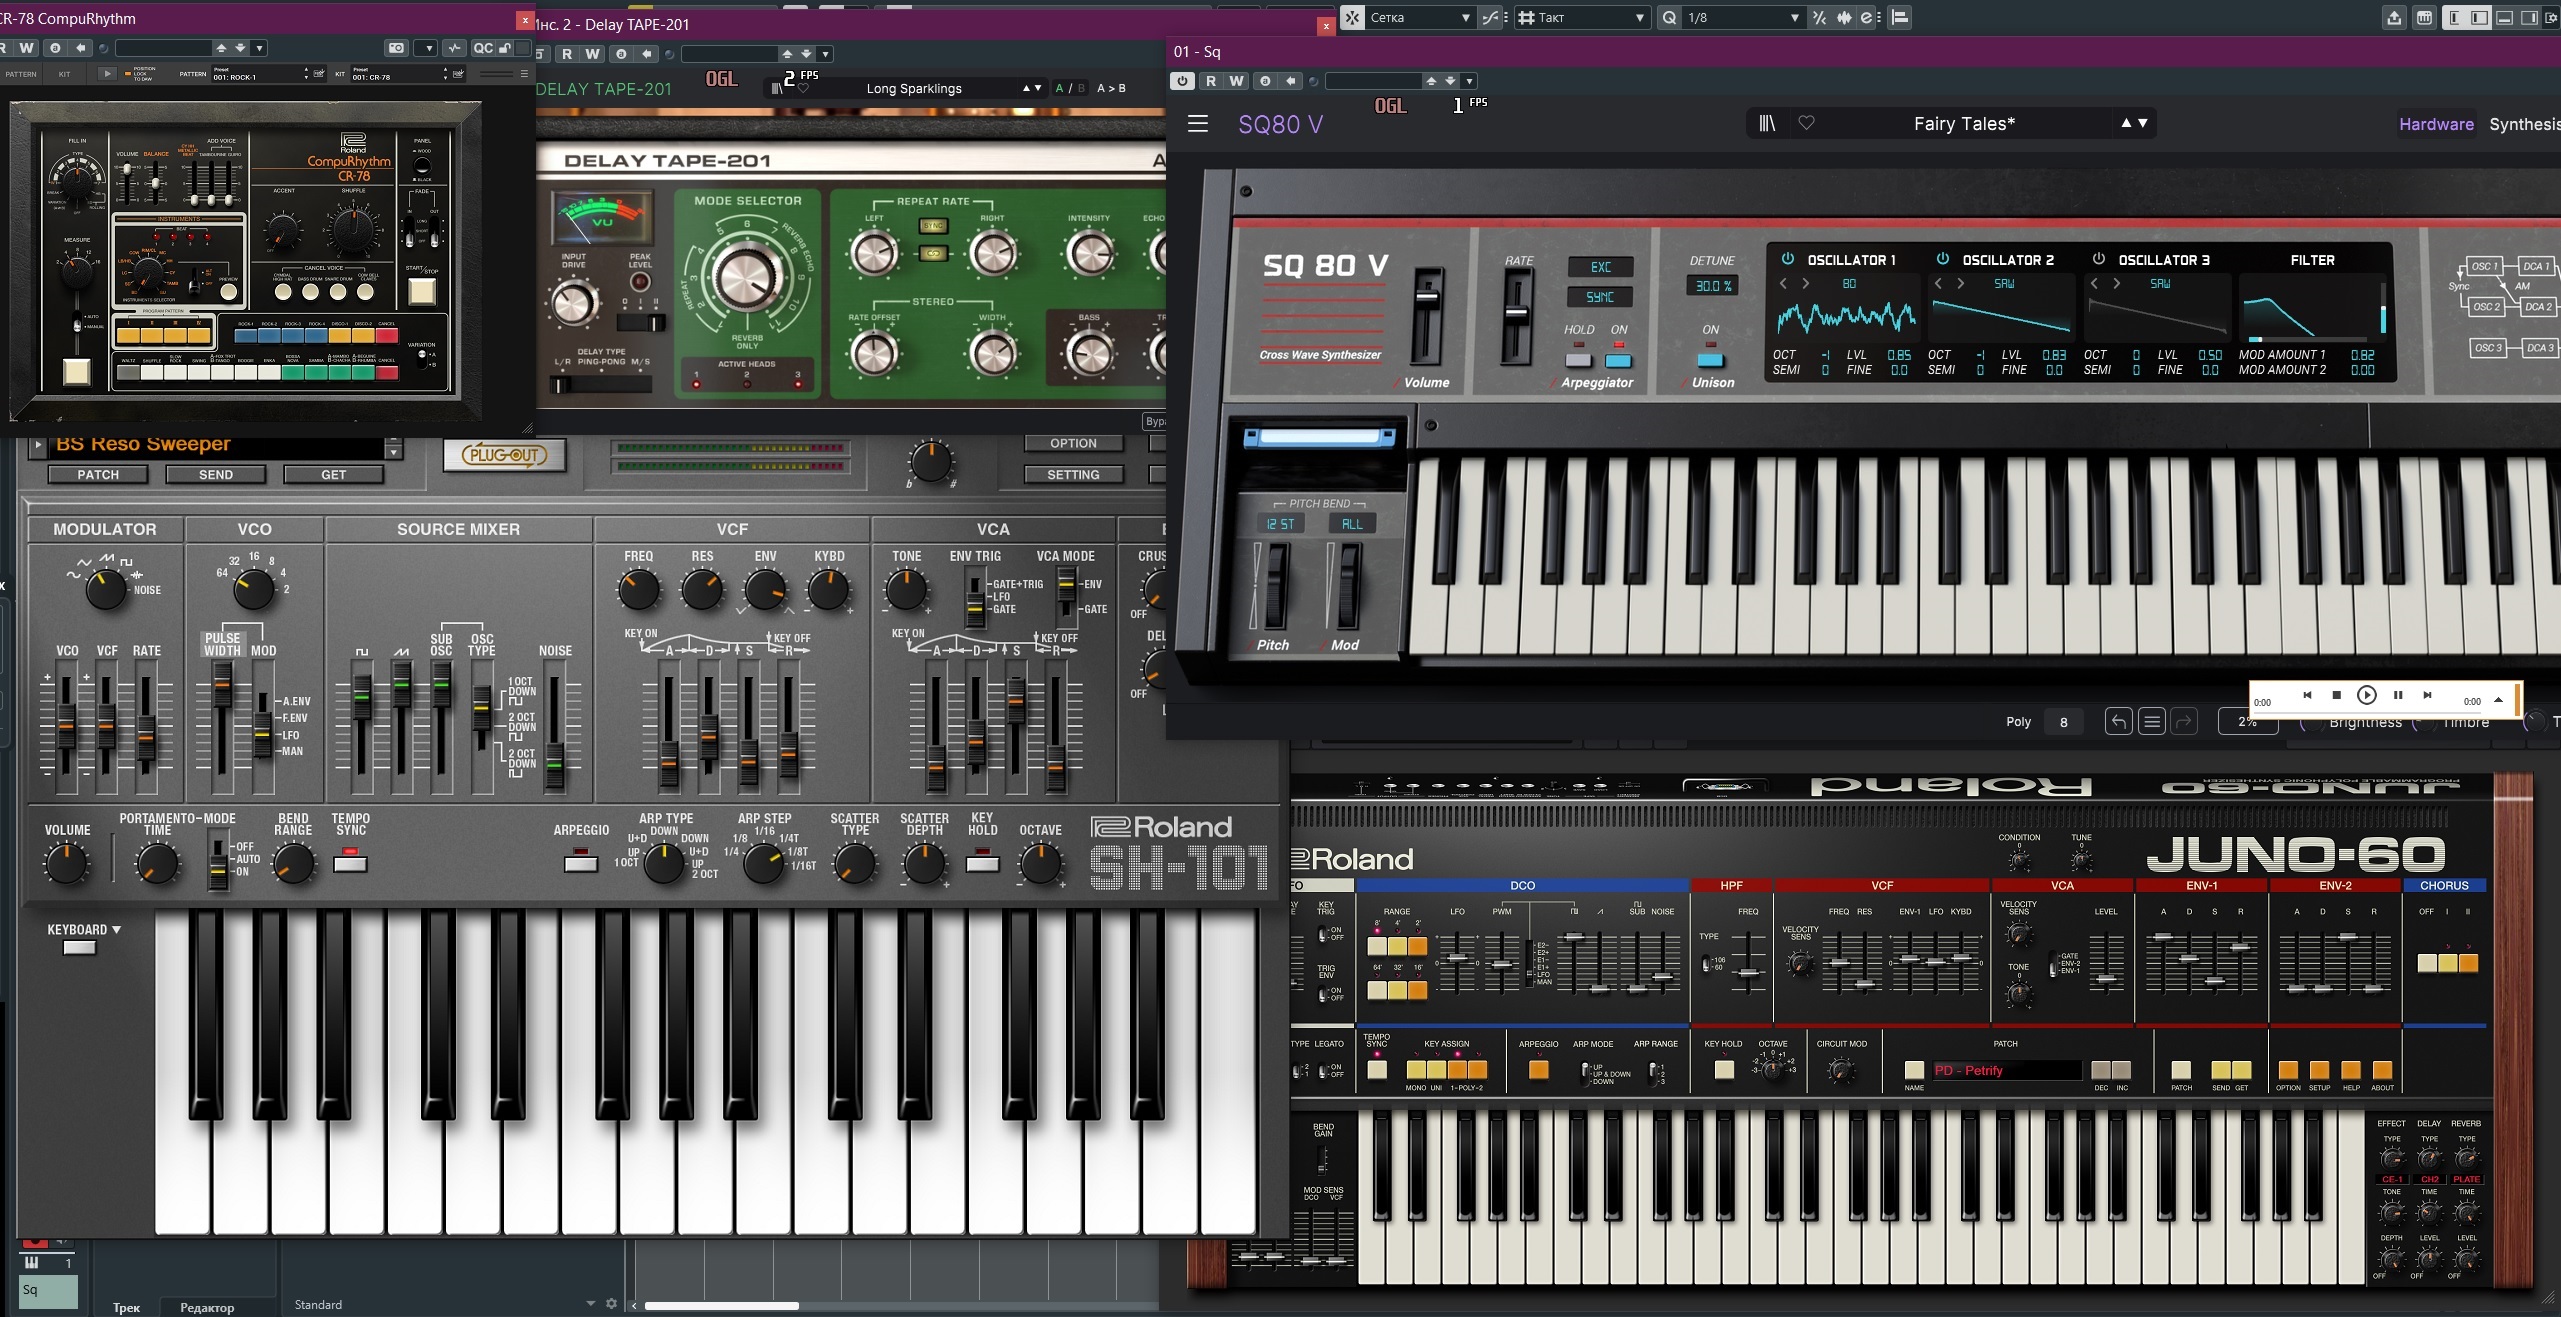Toggle Oscillator 2 power in SQ80 V

coord(1942,259)
